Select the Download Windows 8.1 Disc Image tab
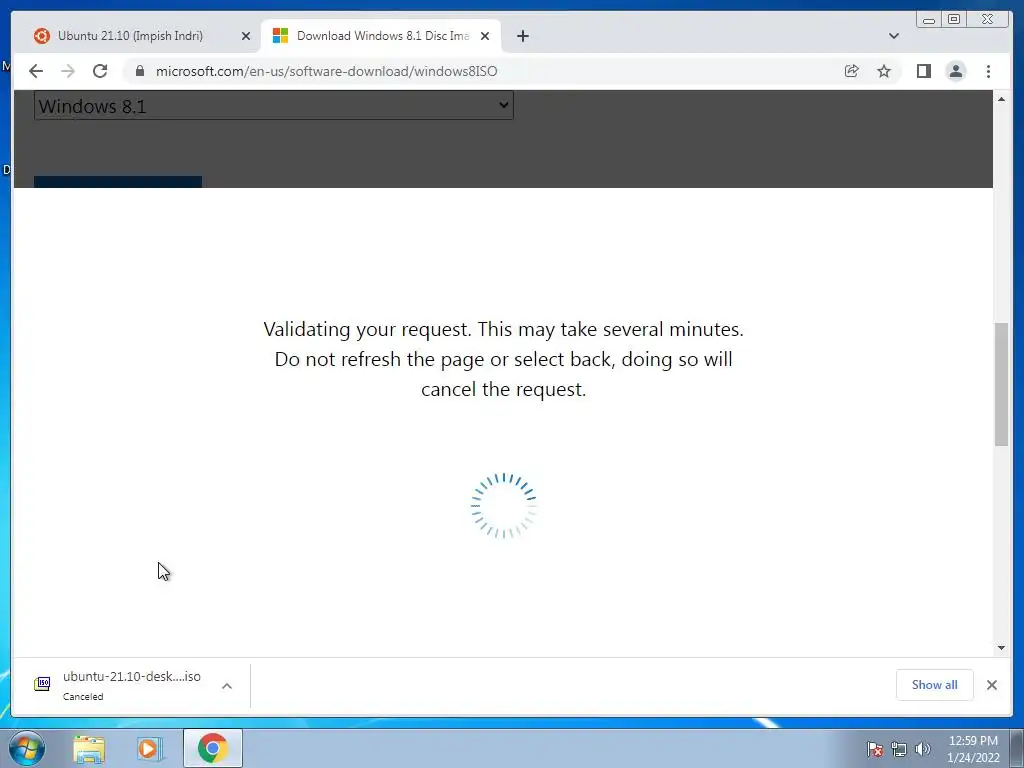The height and width of the screenshot is (768, 1024). [x=382, y=36]
